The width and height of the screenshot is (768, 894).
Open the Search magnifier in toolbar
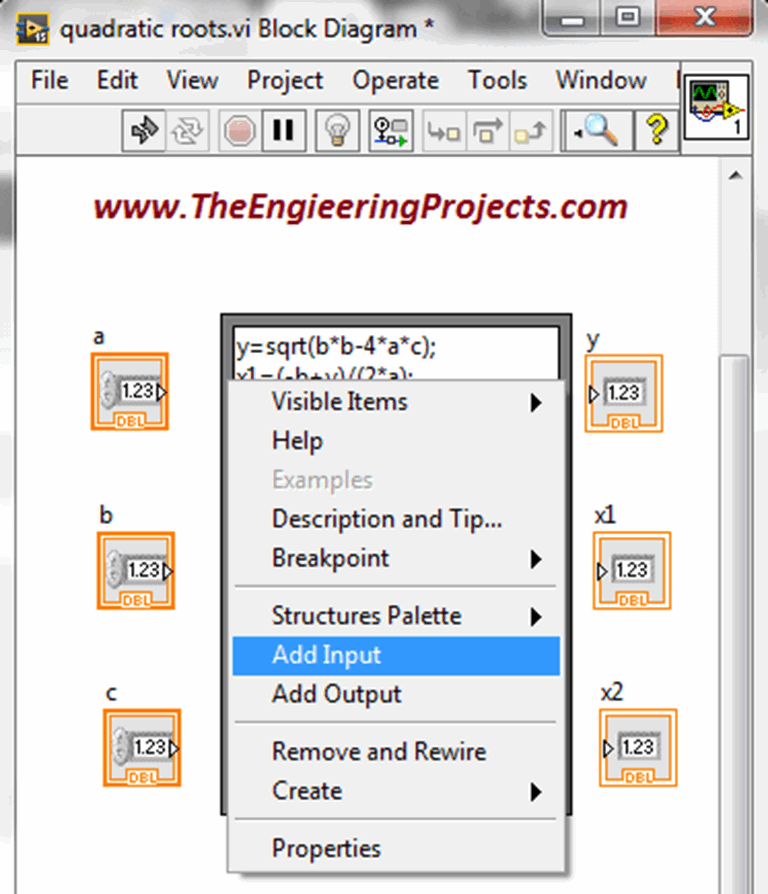[596, 130]
